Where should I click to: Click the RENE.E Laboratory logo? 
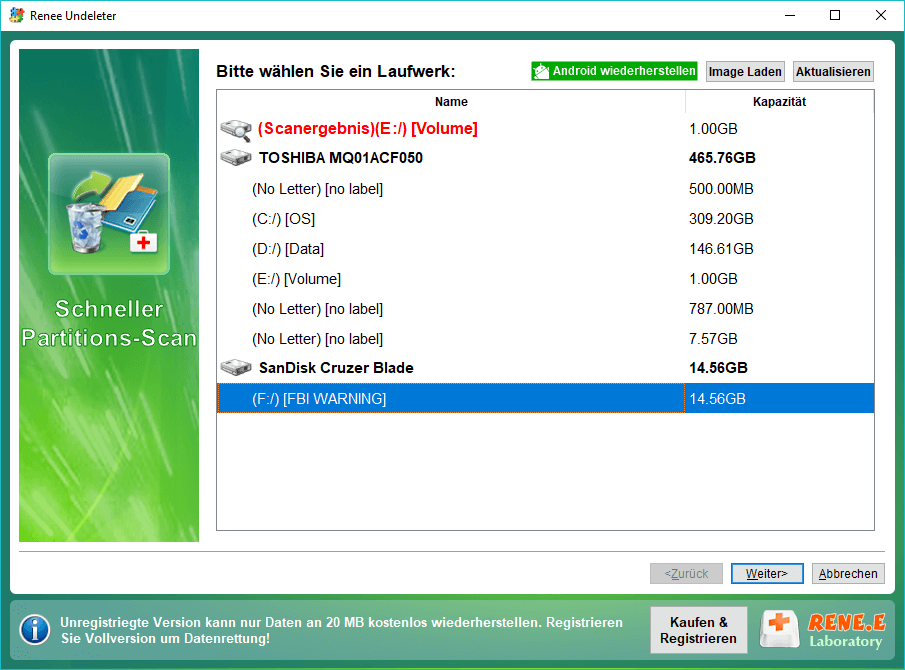click(x=822, y=630)
